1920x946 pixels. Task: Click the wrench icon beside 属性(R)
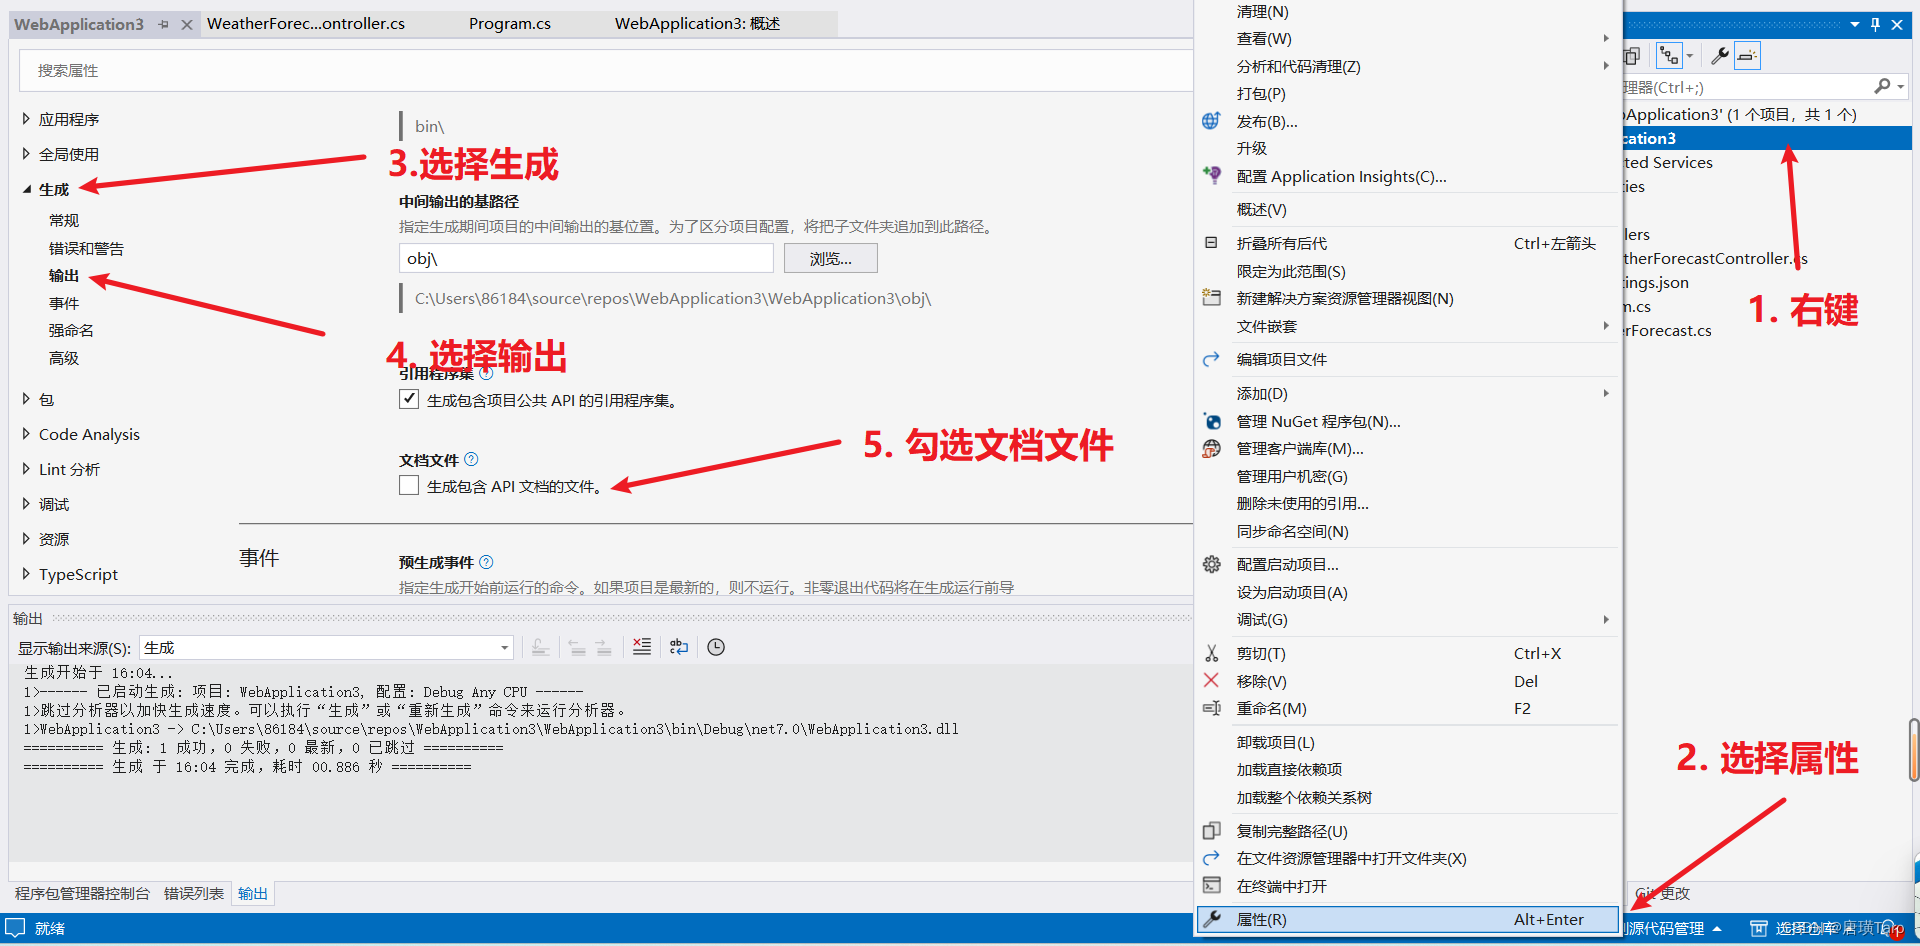1211,919
